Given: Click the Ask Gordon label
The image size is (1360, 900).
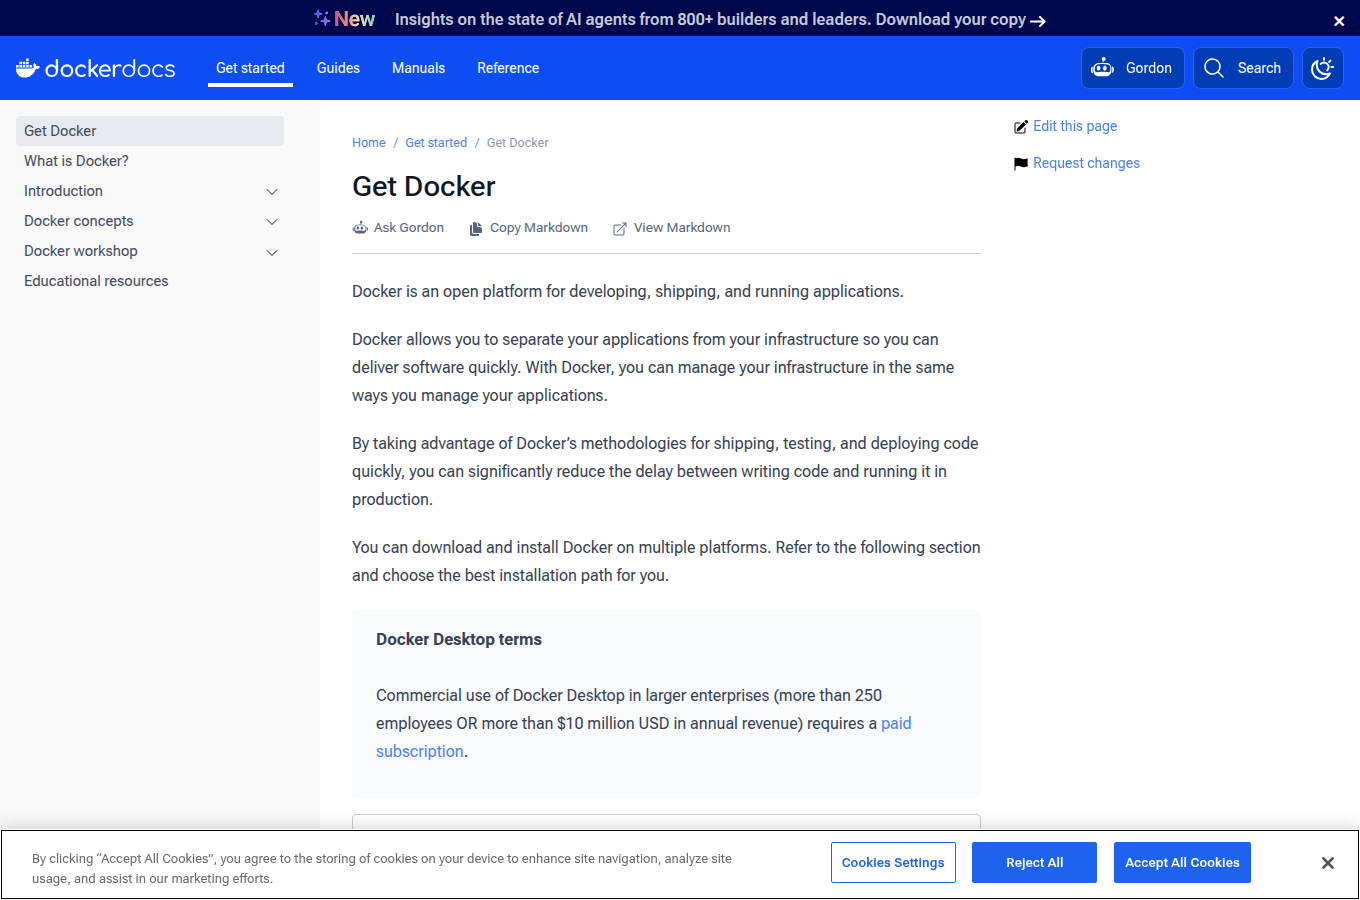Looking at the screenshot, I should (409, 228).
